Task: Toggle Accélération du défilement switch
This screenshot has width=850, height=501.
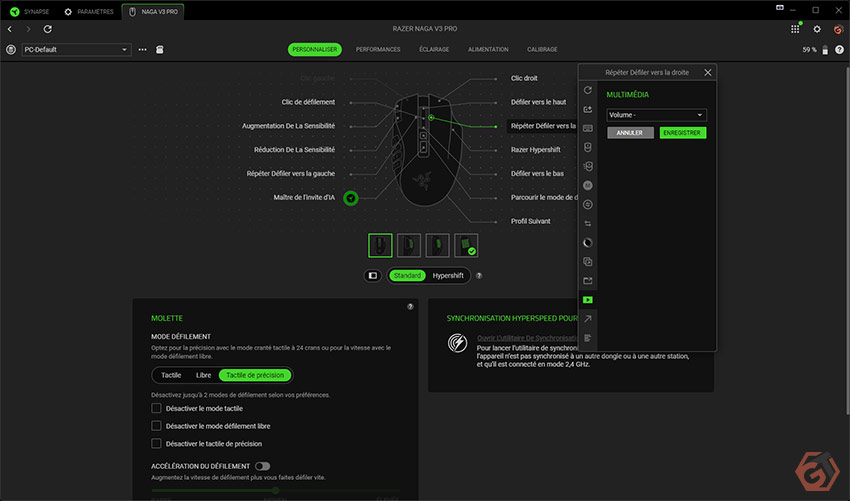Action: coord(262,466)
